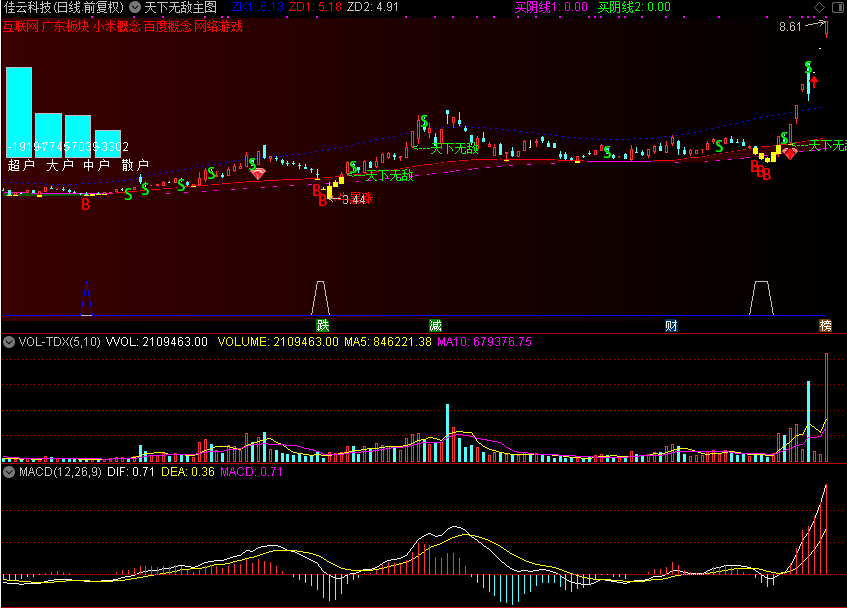Click the tallest red volume bar at far right
Image resolution: width=847 pixels, height=608 pixels.
(x=826, y=408)
